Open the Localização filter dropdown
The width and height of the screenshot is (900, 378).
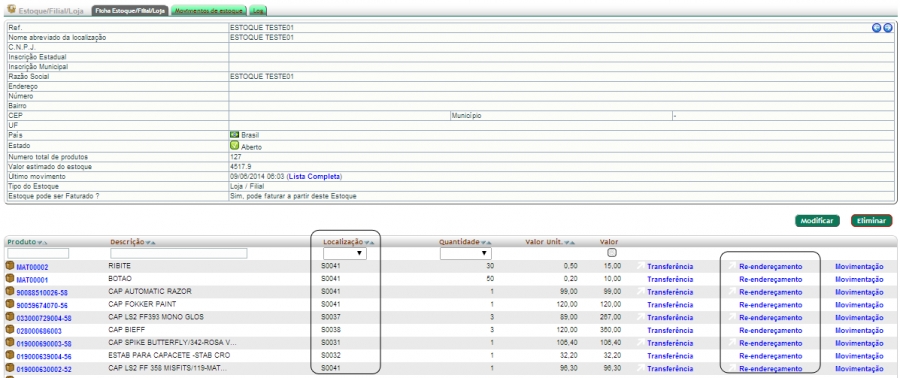[344, 254]
